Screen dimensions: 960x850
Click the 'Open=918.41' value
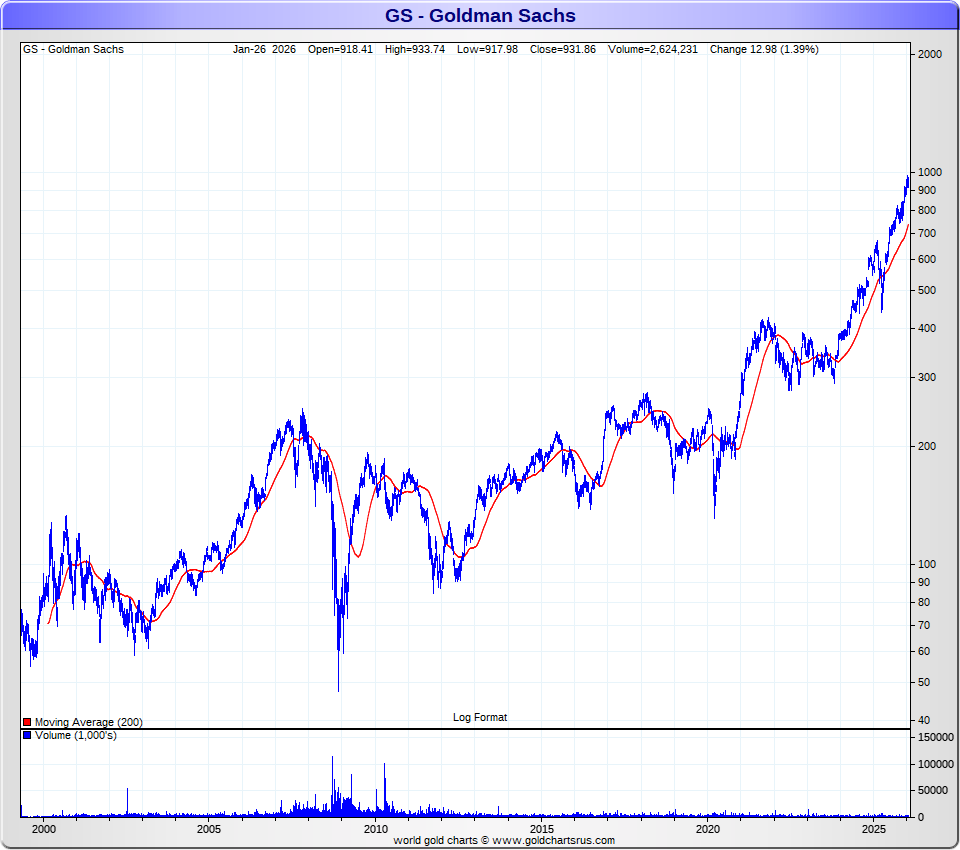pyautogui.click(x=340, y=49)
